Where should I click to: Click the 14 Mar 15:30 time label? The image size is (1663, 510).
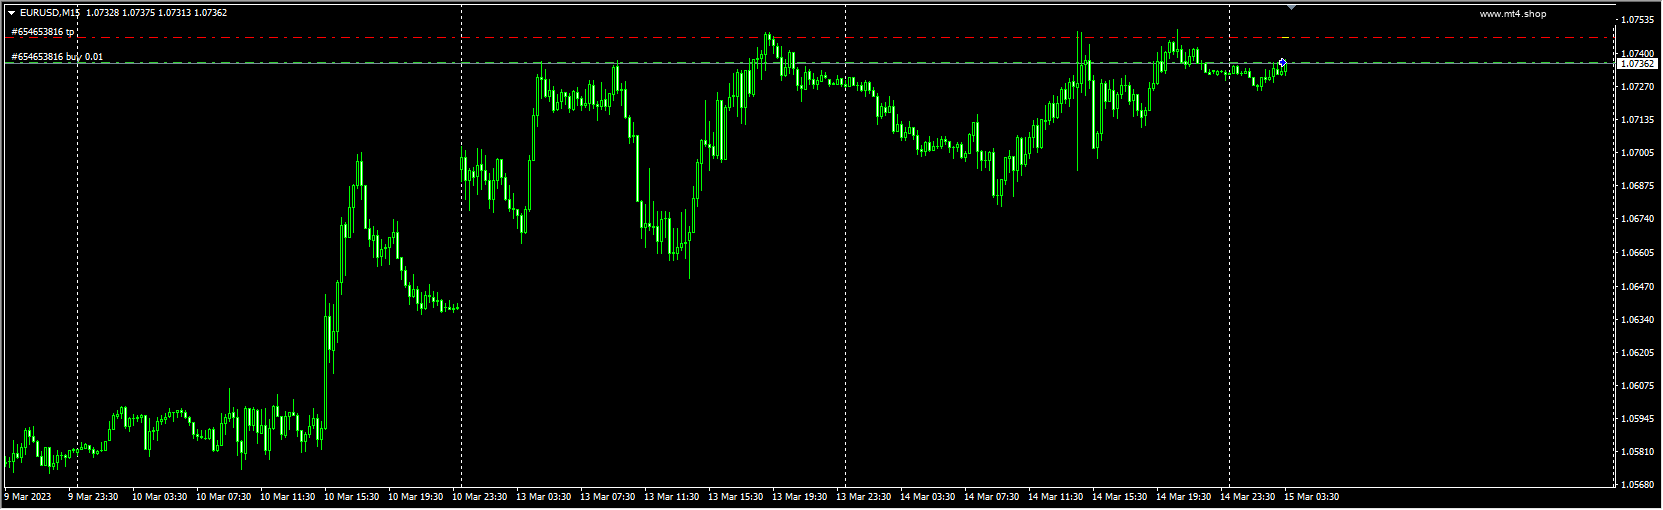(1119, 497)
